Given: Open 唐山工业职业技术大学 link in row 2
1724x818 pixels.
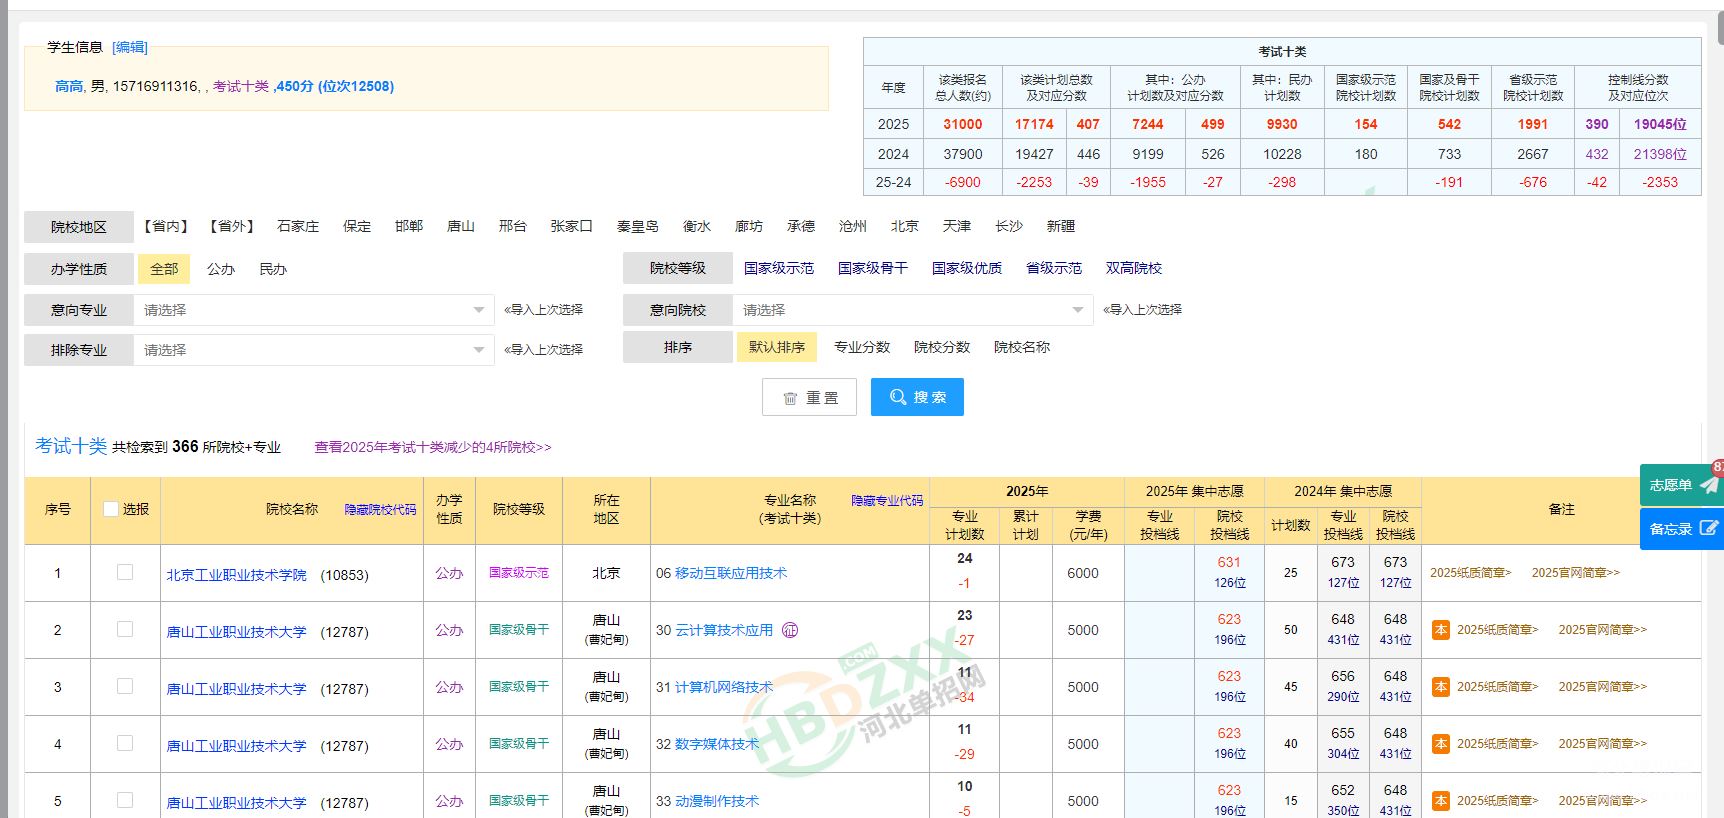Looking at the screenshot, I should [236, 632].
